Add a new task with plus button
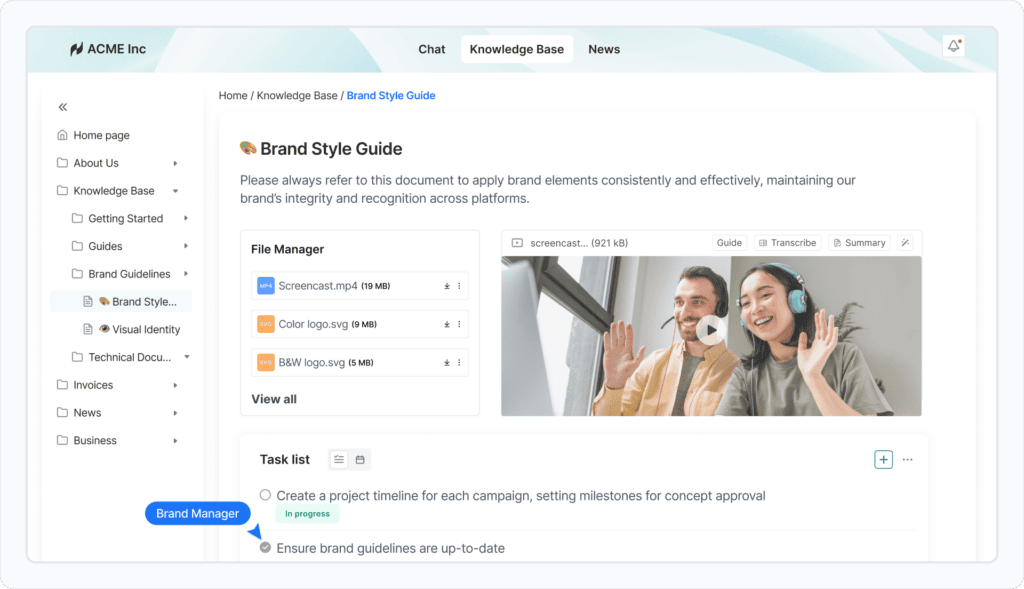 pyautogui.click(x=883, y=460)
